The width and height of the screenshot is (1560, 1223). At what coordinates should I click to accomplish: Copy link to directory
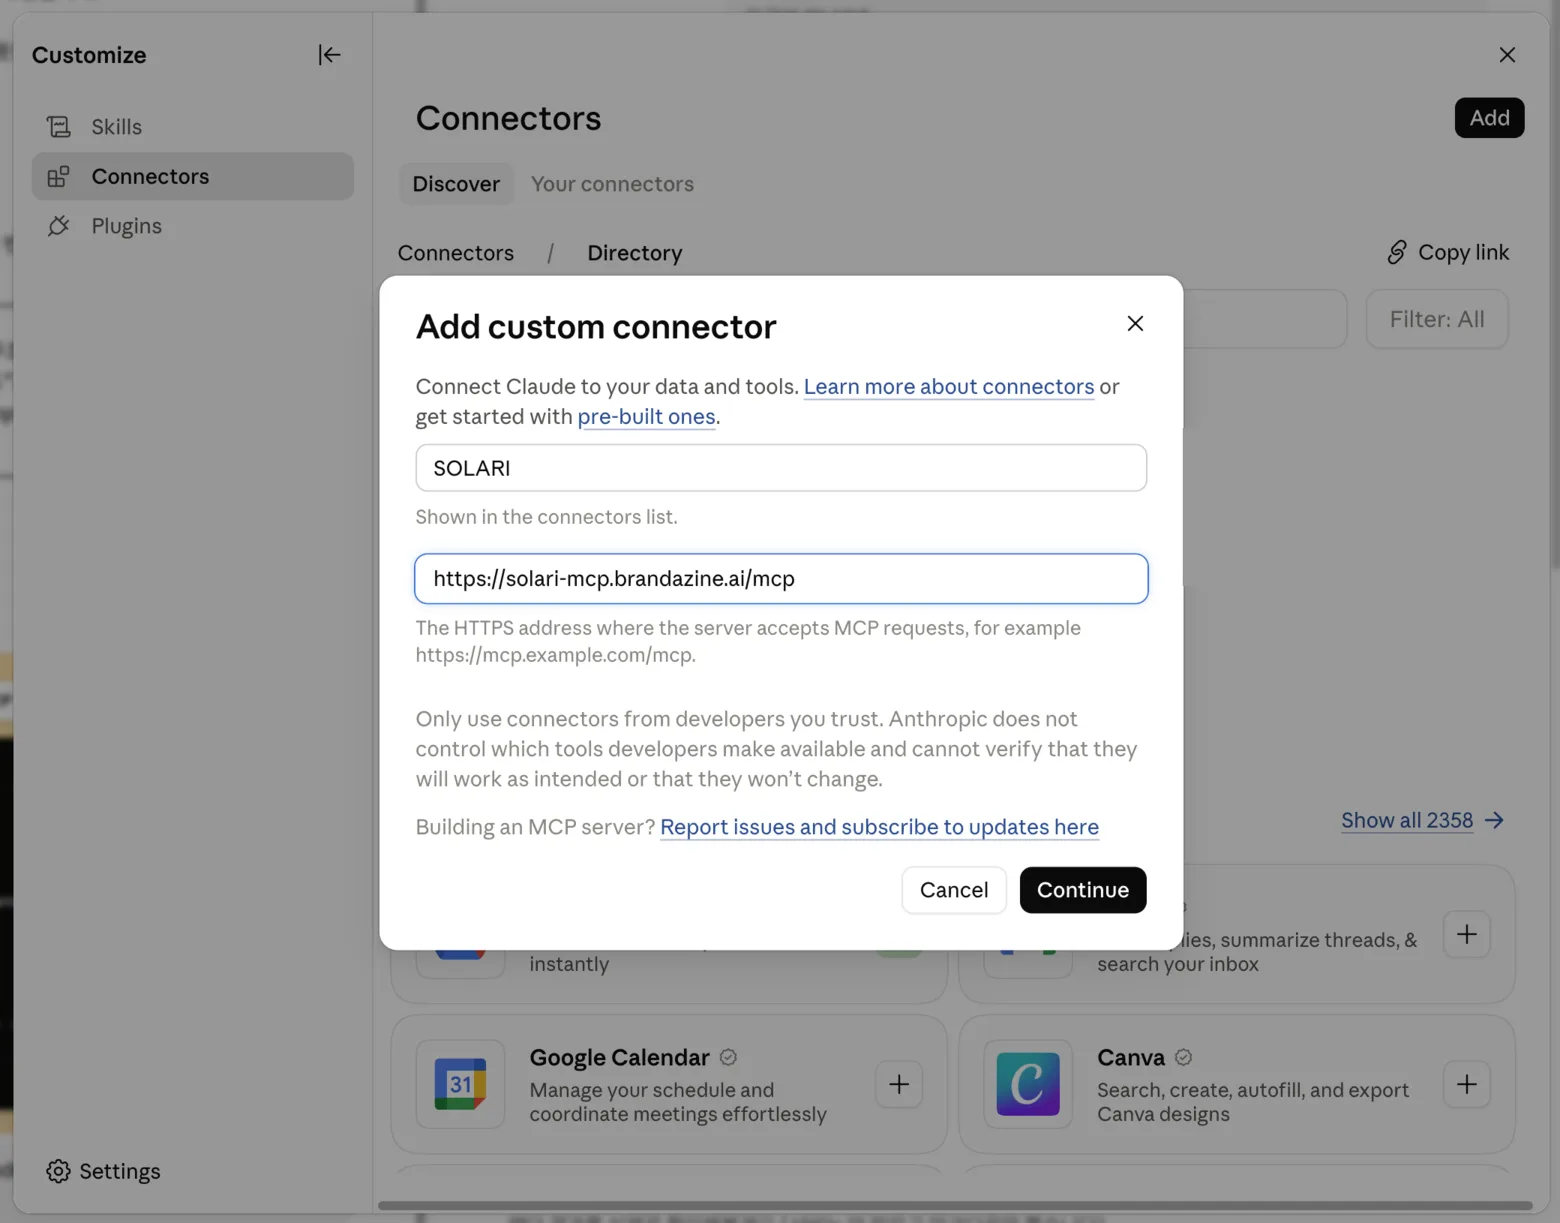(x=1448, y=252)
